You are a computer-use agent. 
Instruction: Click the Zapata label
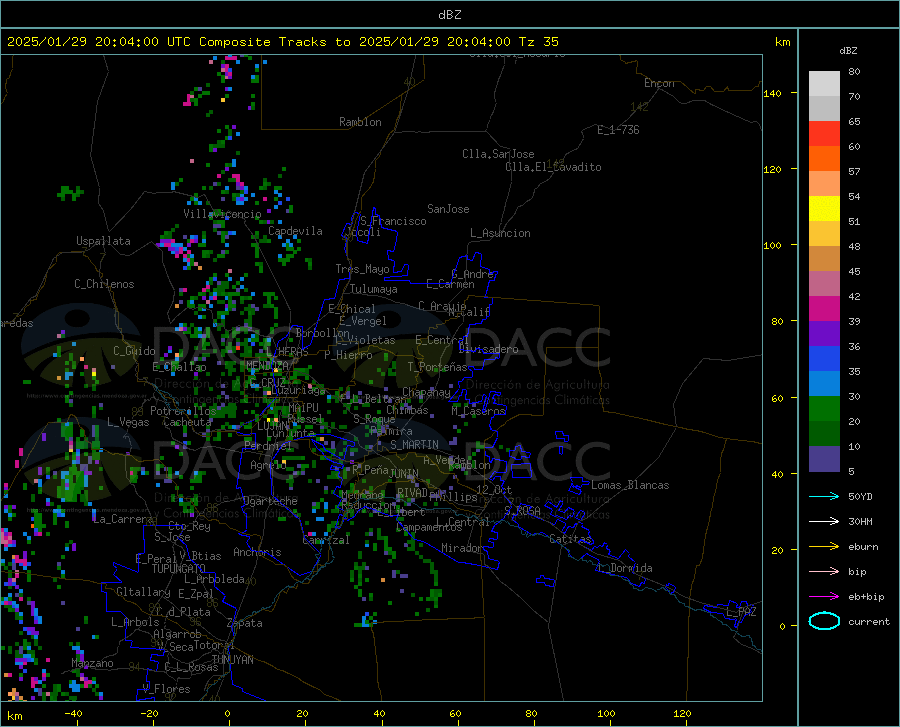point(245,623)
